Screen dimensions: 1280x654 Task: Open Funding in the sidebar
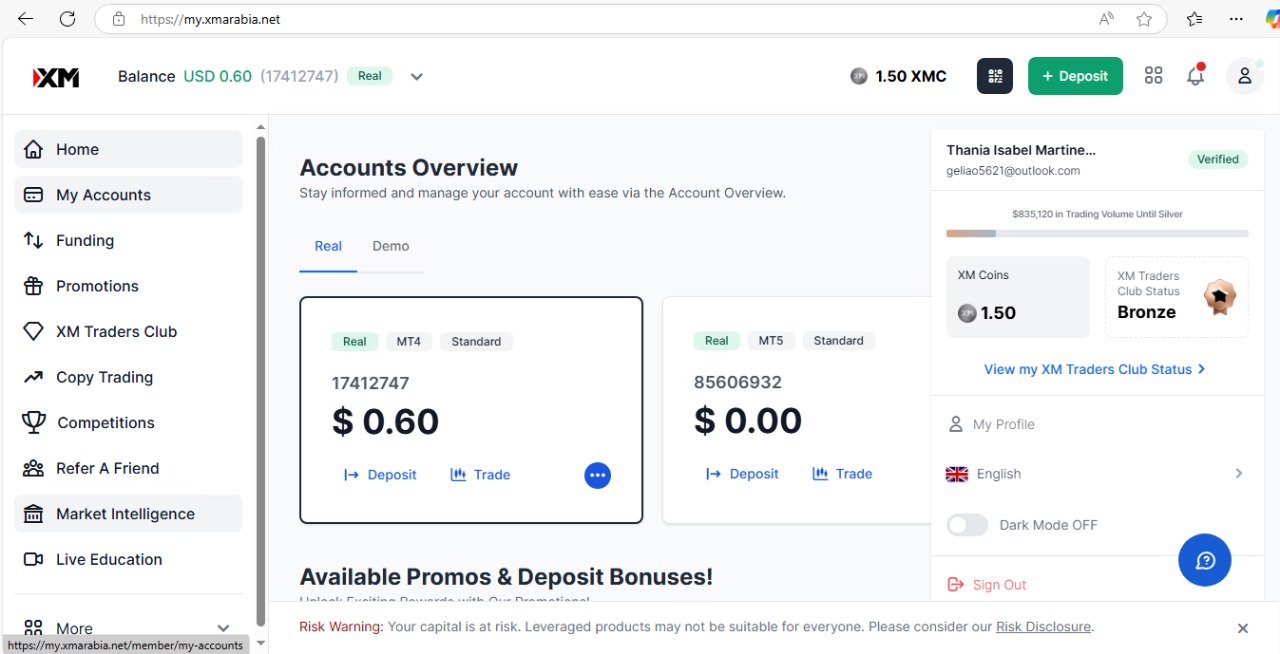85,240
